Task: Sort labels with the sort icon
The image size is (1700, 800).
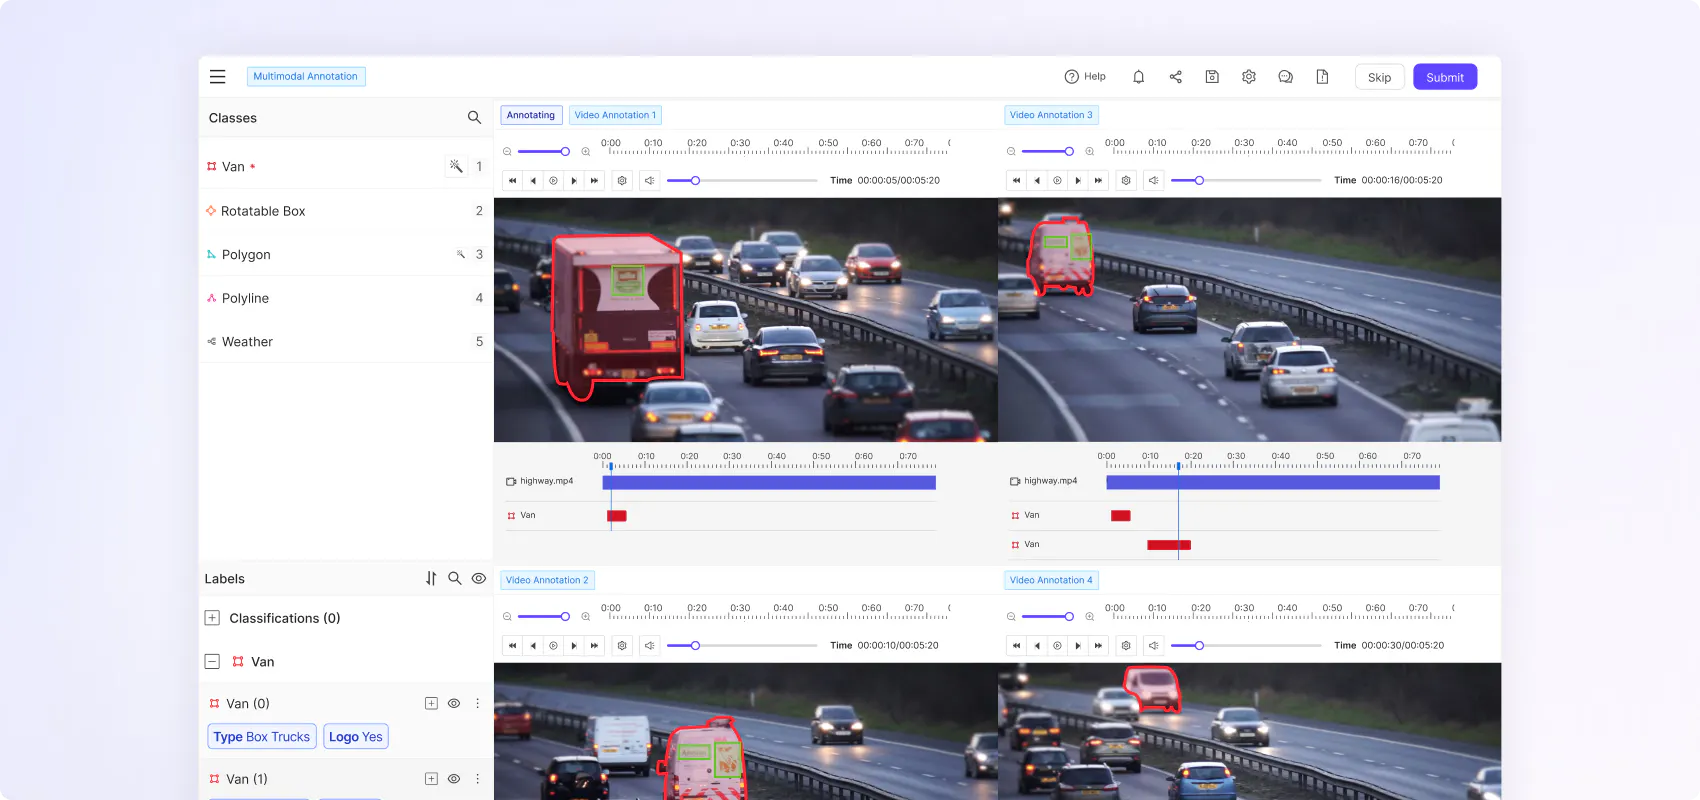Action: point(431,578)
